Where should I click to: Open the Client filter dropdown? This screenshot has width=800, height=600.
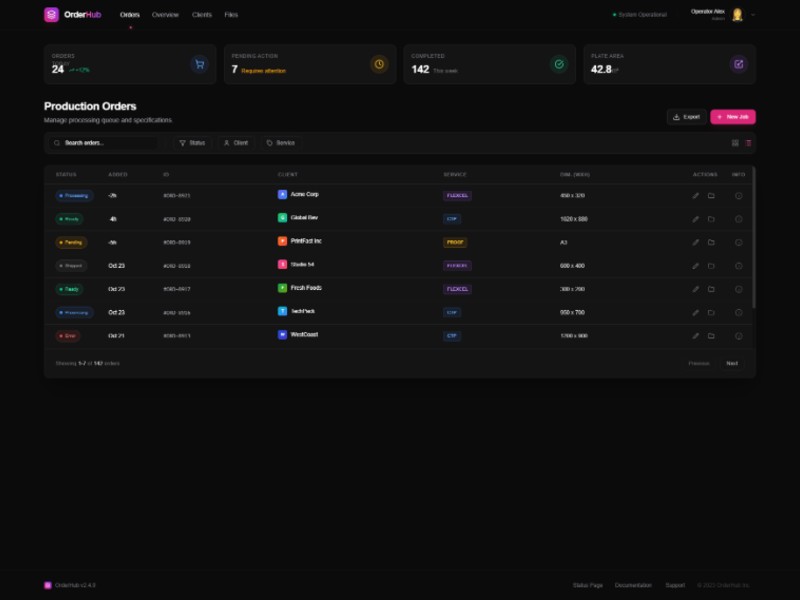[236, 143]
